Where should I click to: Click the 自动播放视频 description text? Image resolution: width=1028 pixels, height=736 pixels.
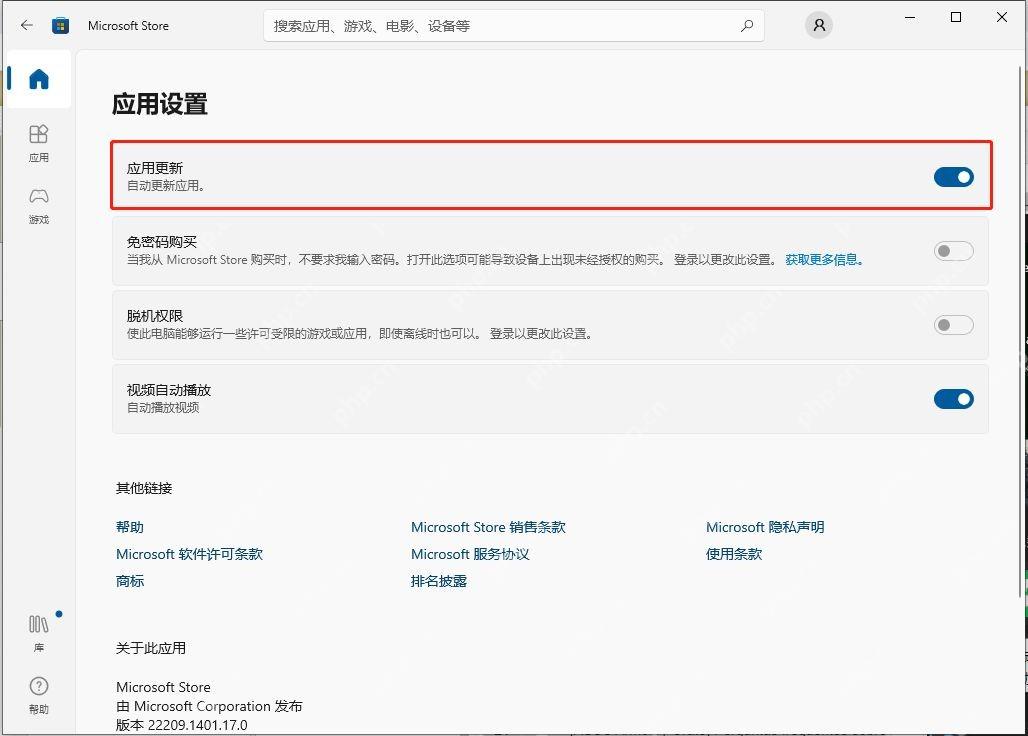tap(163, 408)
